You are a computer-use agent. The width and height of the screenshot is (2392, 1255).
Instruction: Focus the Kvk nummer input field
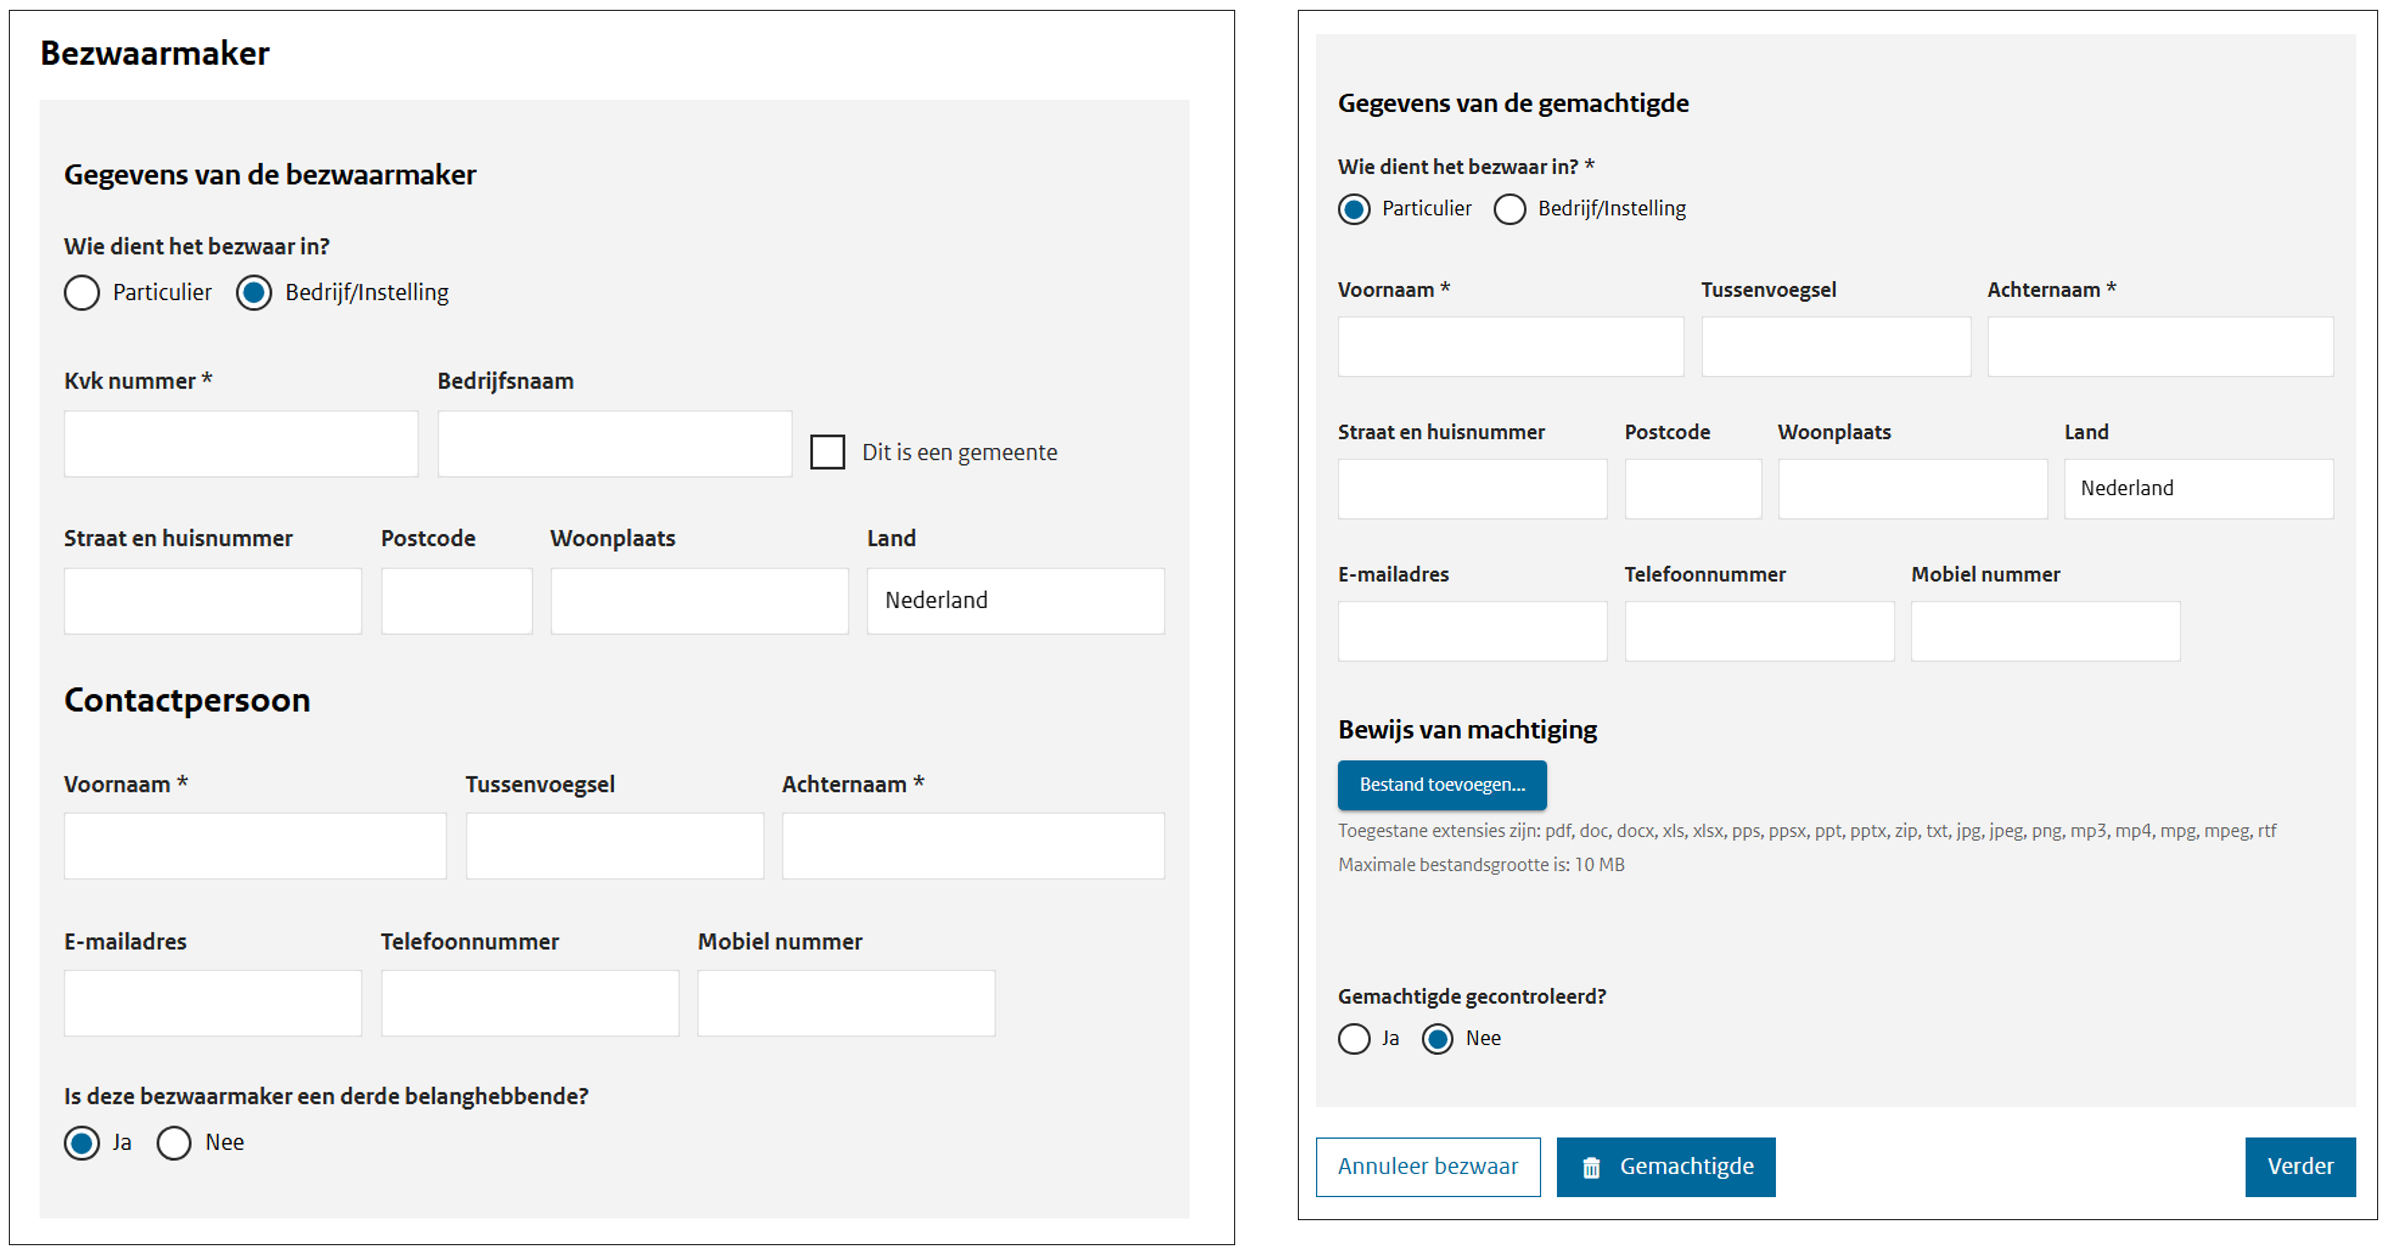click(x=241, y=444)
